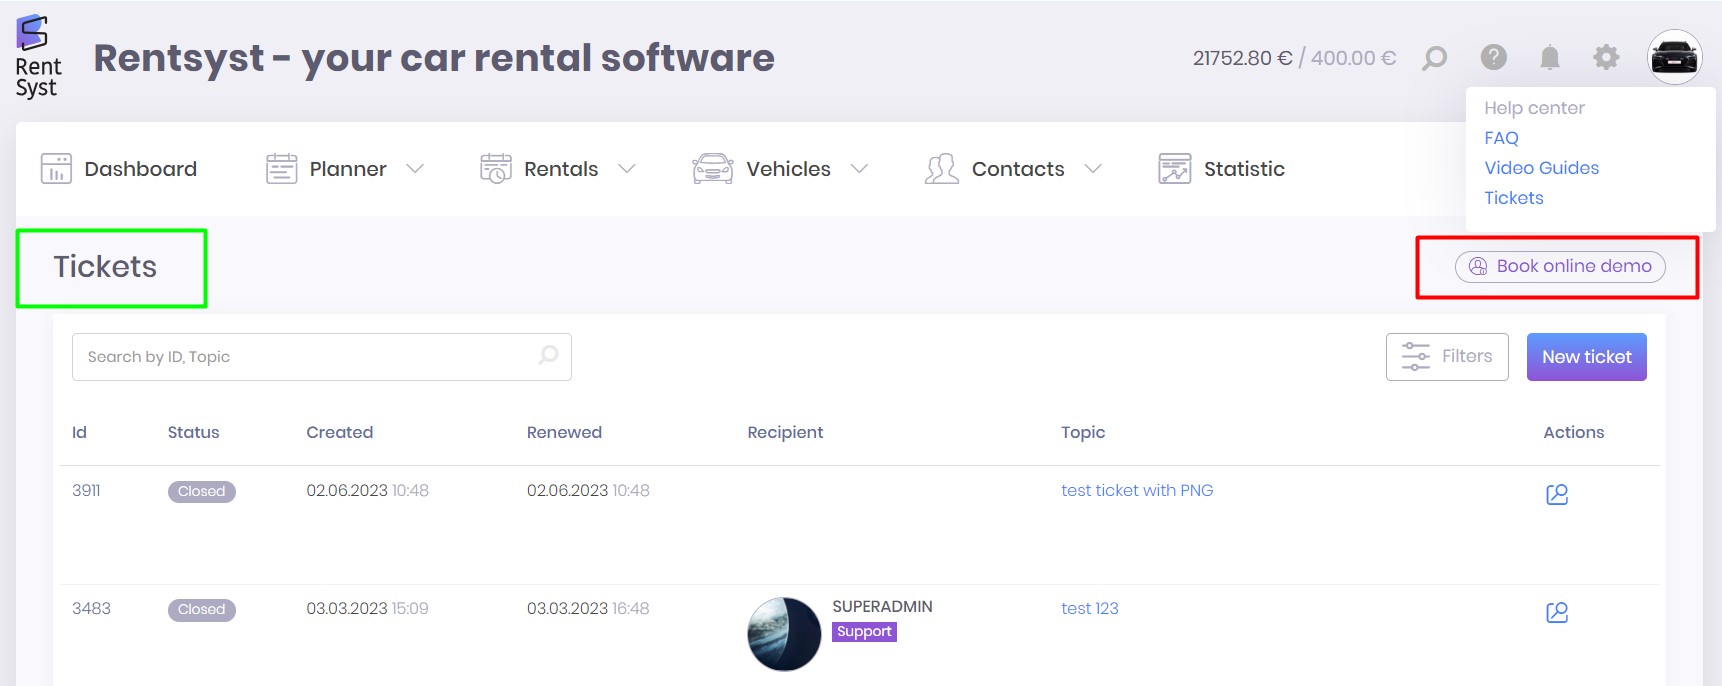The height and width of the screenshot is (686, 1722).
Task: Click Book online demo button
Action: pyautogui.click(x=1559, y=267)
